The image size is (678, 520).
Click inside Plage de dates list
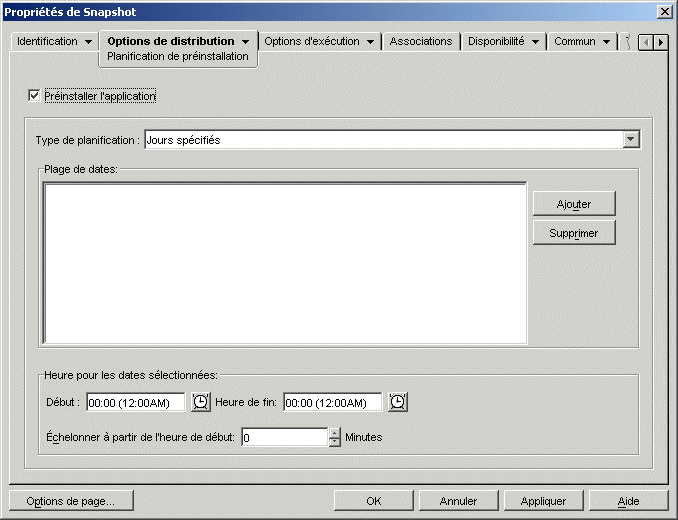pos(285,263)
